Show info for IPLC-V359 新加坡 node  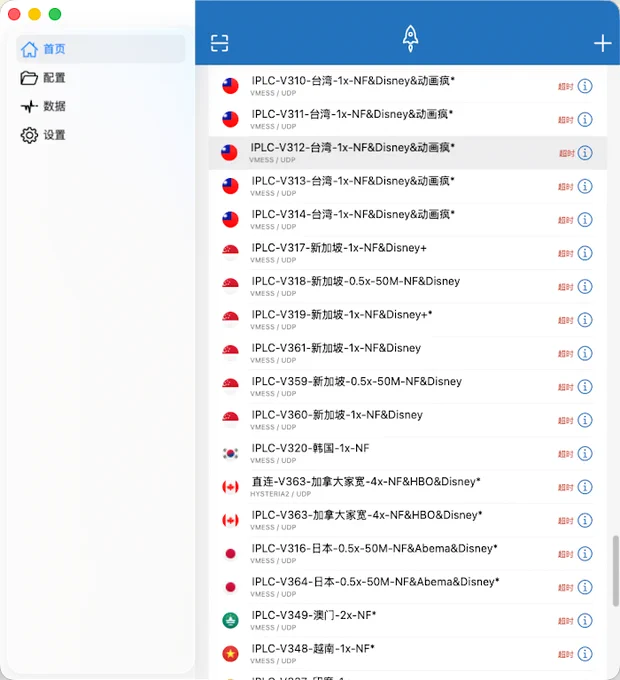tap(585, 386)
